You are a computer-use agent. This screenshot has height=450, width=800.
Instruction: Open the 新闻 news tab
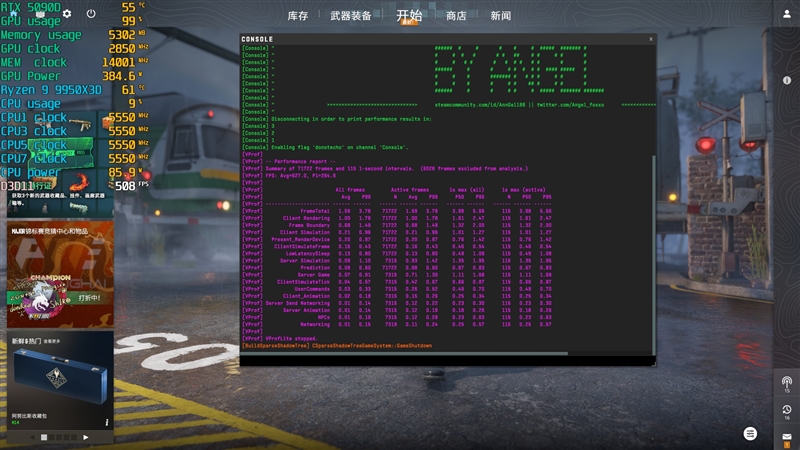tap(501, 16)
